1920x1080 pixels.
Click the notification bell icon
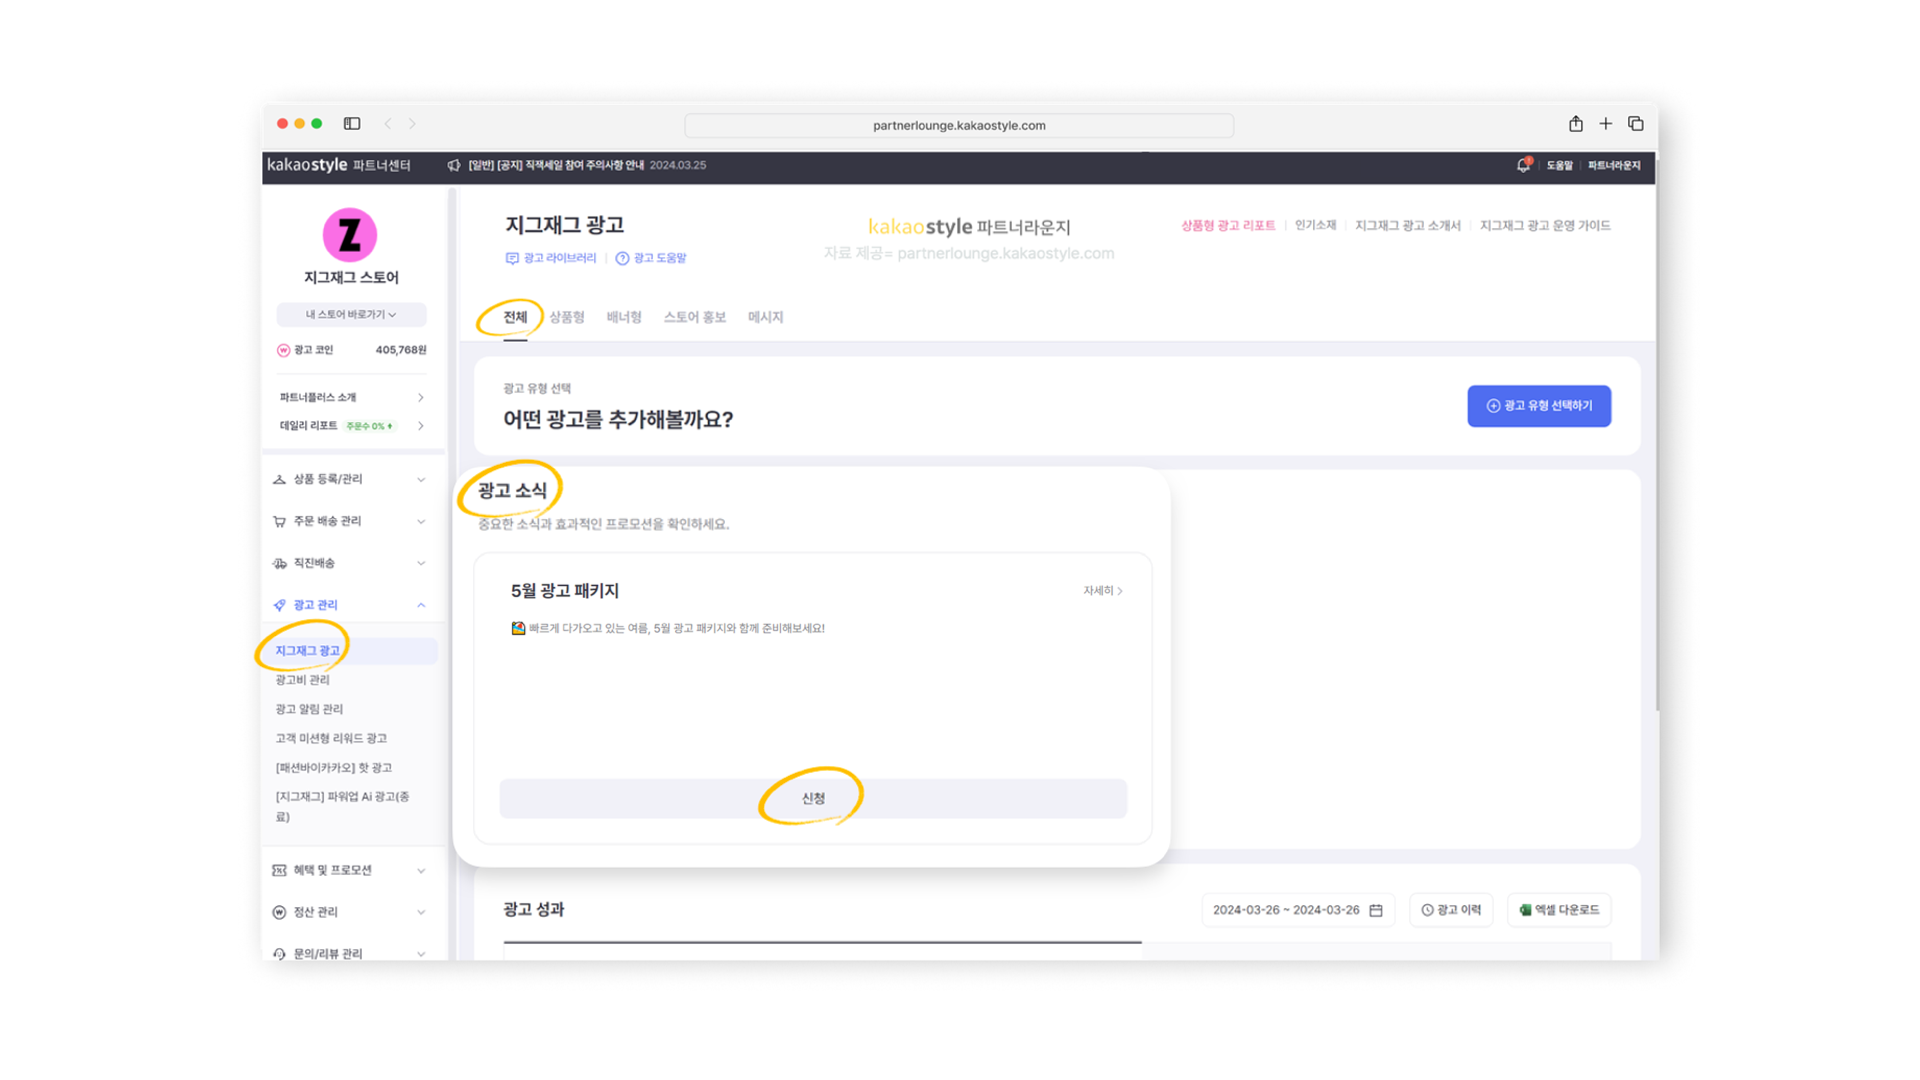1523,165
